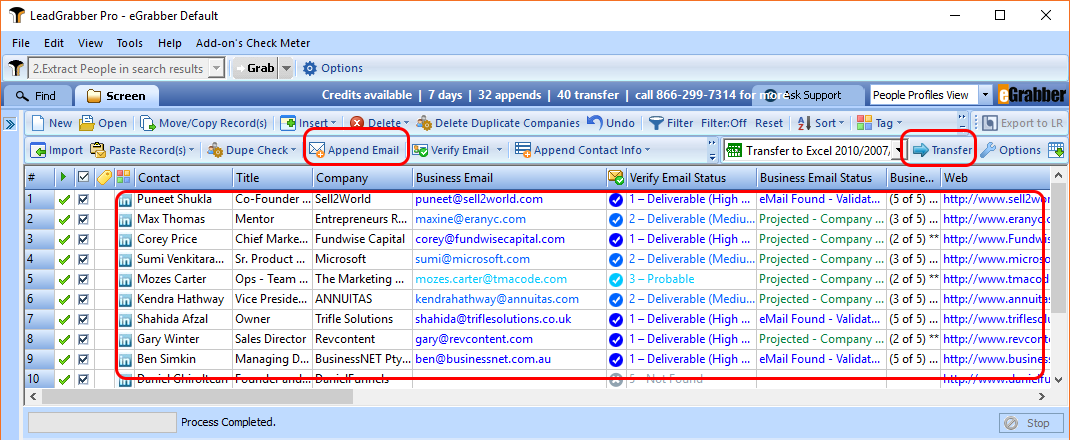1070x440 pixels.
Task: Open puneet@sell2world.com email link
Action: [x=479, y=199]
